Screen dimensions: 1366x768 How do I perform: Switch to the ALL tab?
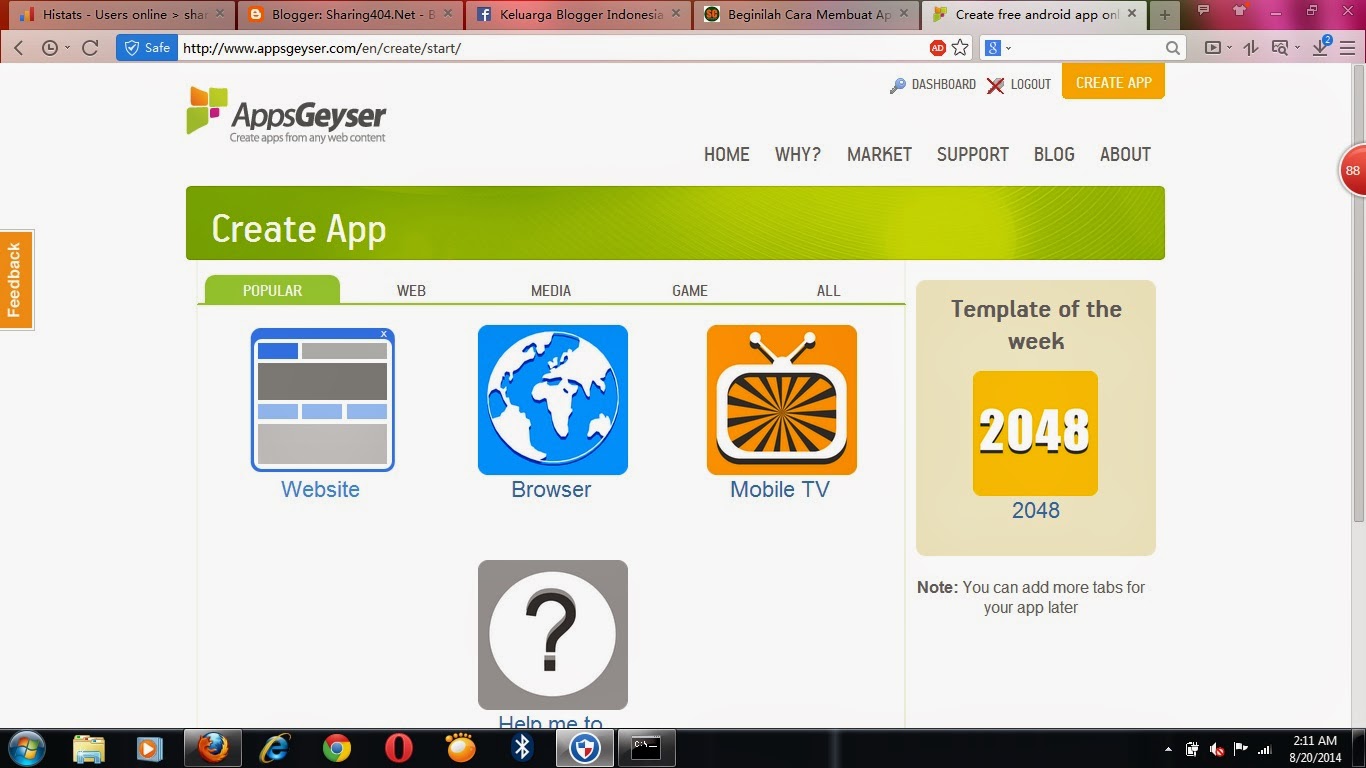[x=829, y=290]
